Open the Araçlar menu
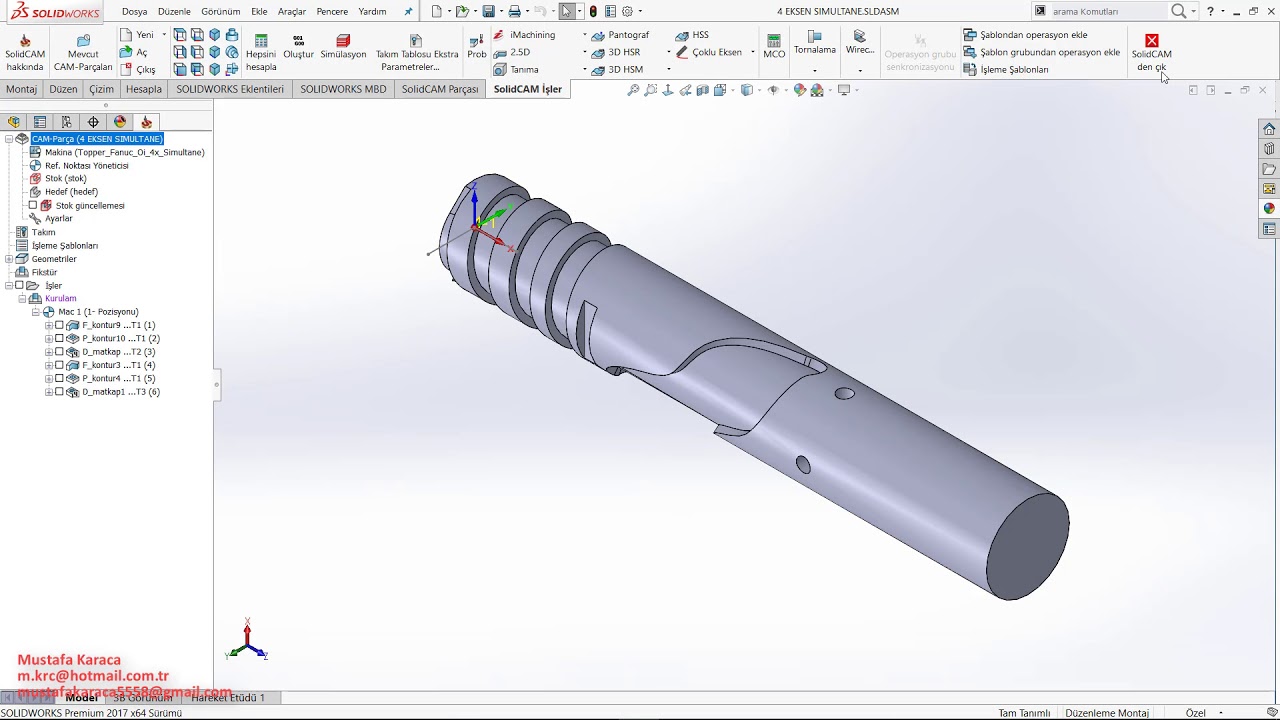Screen dimensions: 1280x720 point(292,12)
